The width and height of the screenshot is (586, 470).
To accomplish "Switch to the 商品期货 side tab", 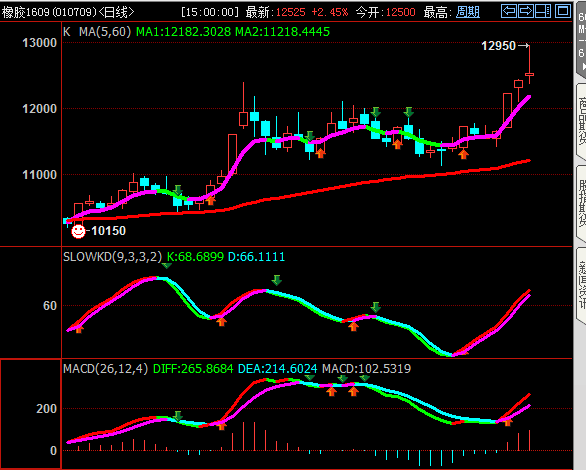I will point(582,120).
